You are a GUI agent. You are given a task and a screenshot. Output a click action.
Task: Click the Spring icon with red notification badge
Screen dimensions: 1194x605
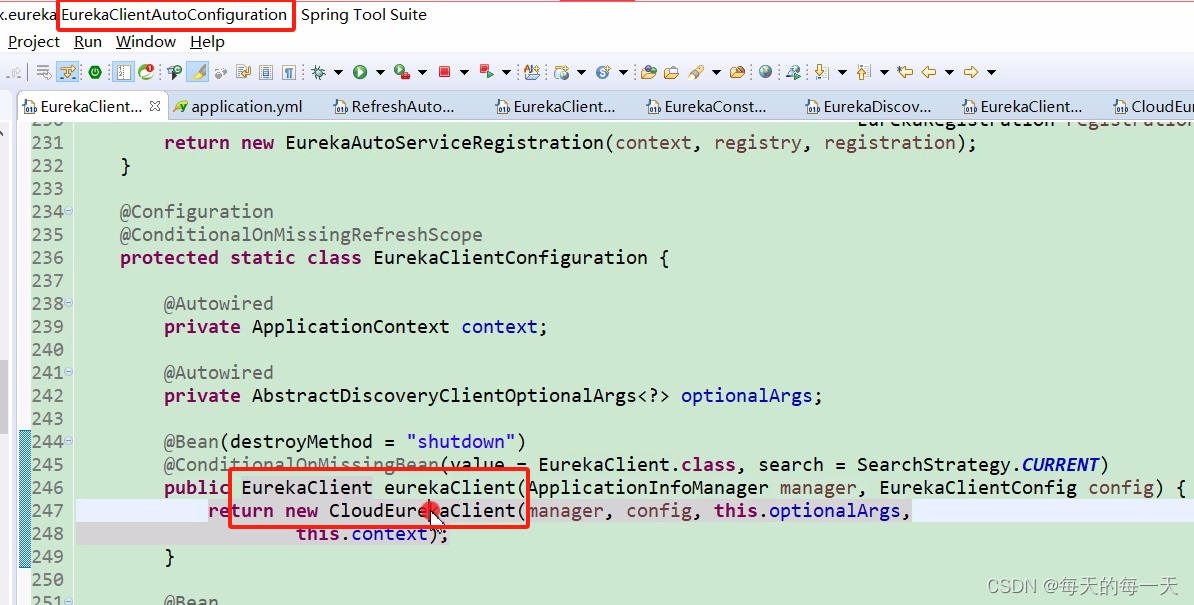coord(146,72)
